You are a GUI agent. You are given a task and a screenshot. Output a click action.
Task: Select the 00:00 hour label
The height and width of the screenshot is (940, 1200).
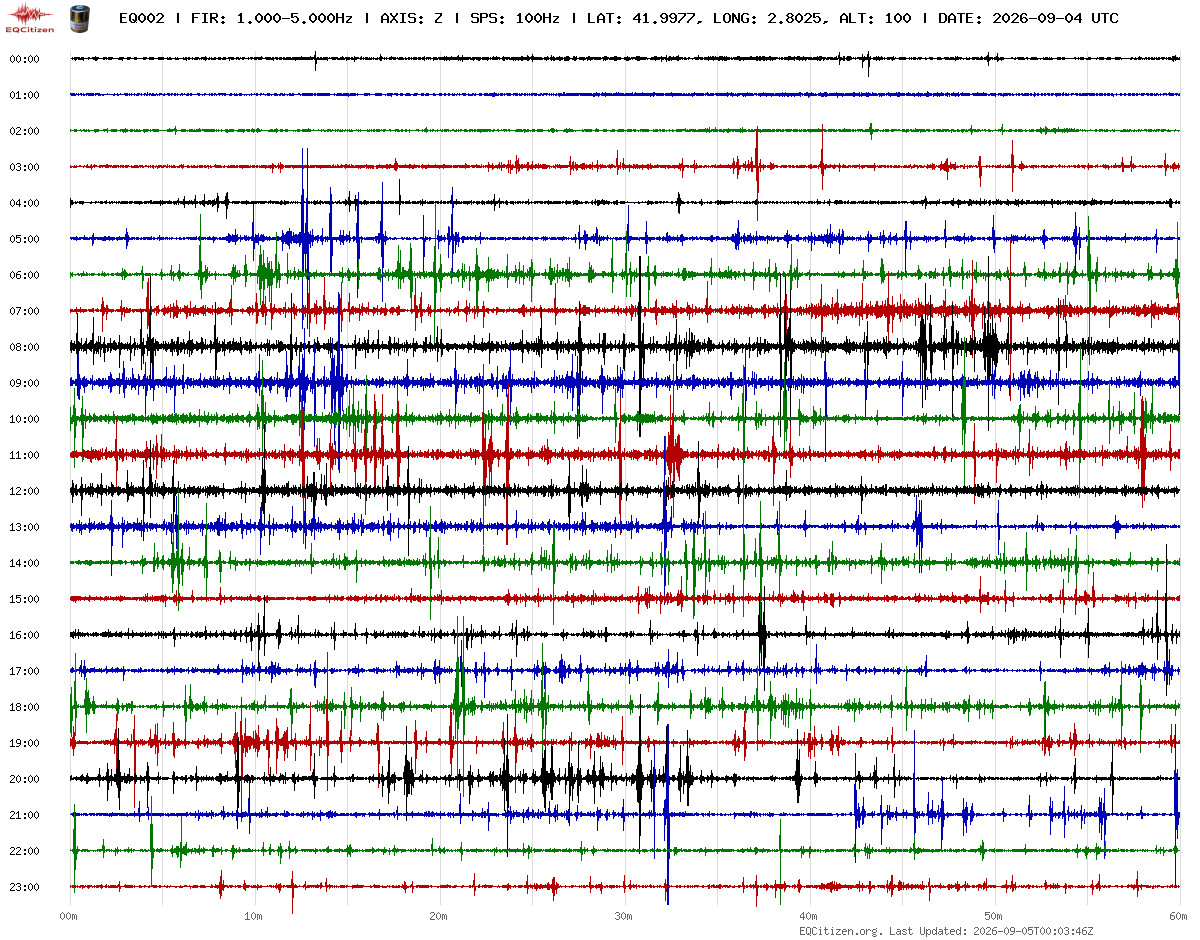tap(24, 59)
